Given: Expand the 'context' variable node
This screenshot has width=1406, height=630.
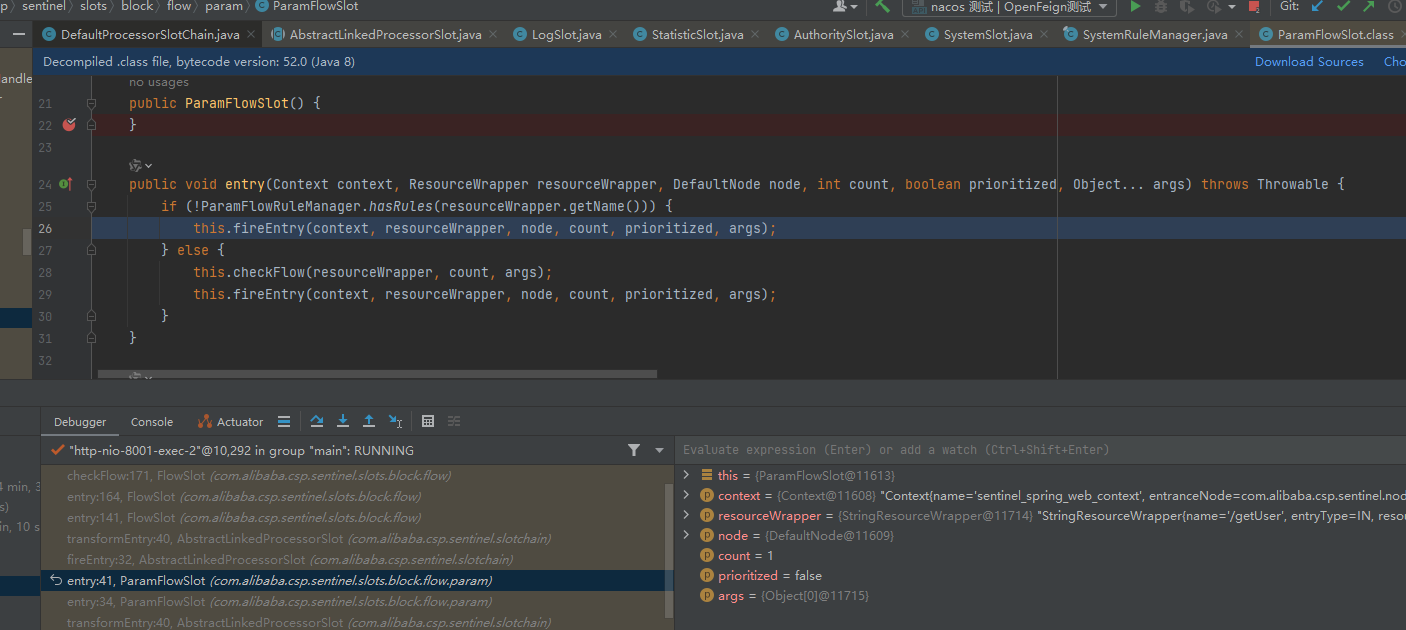Looking at the screenshot, I should pyautogui.click(x=686, y=495).
